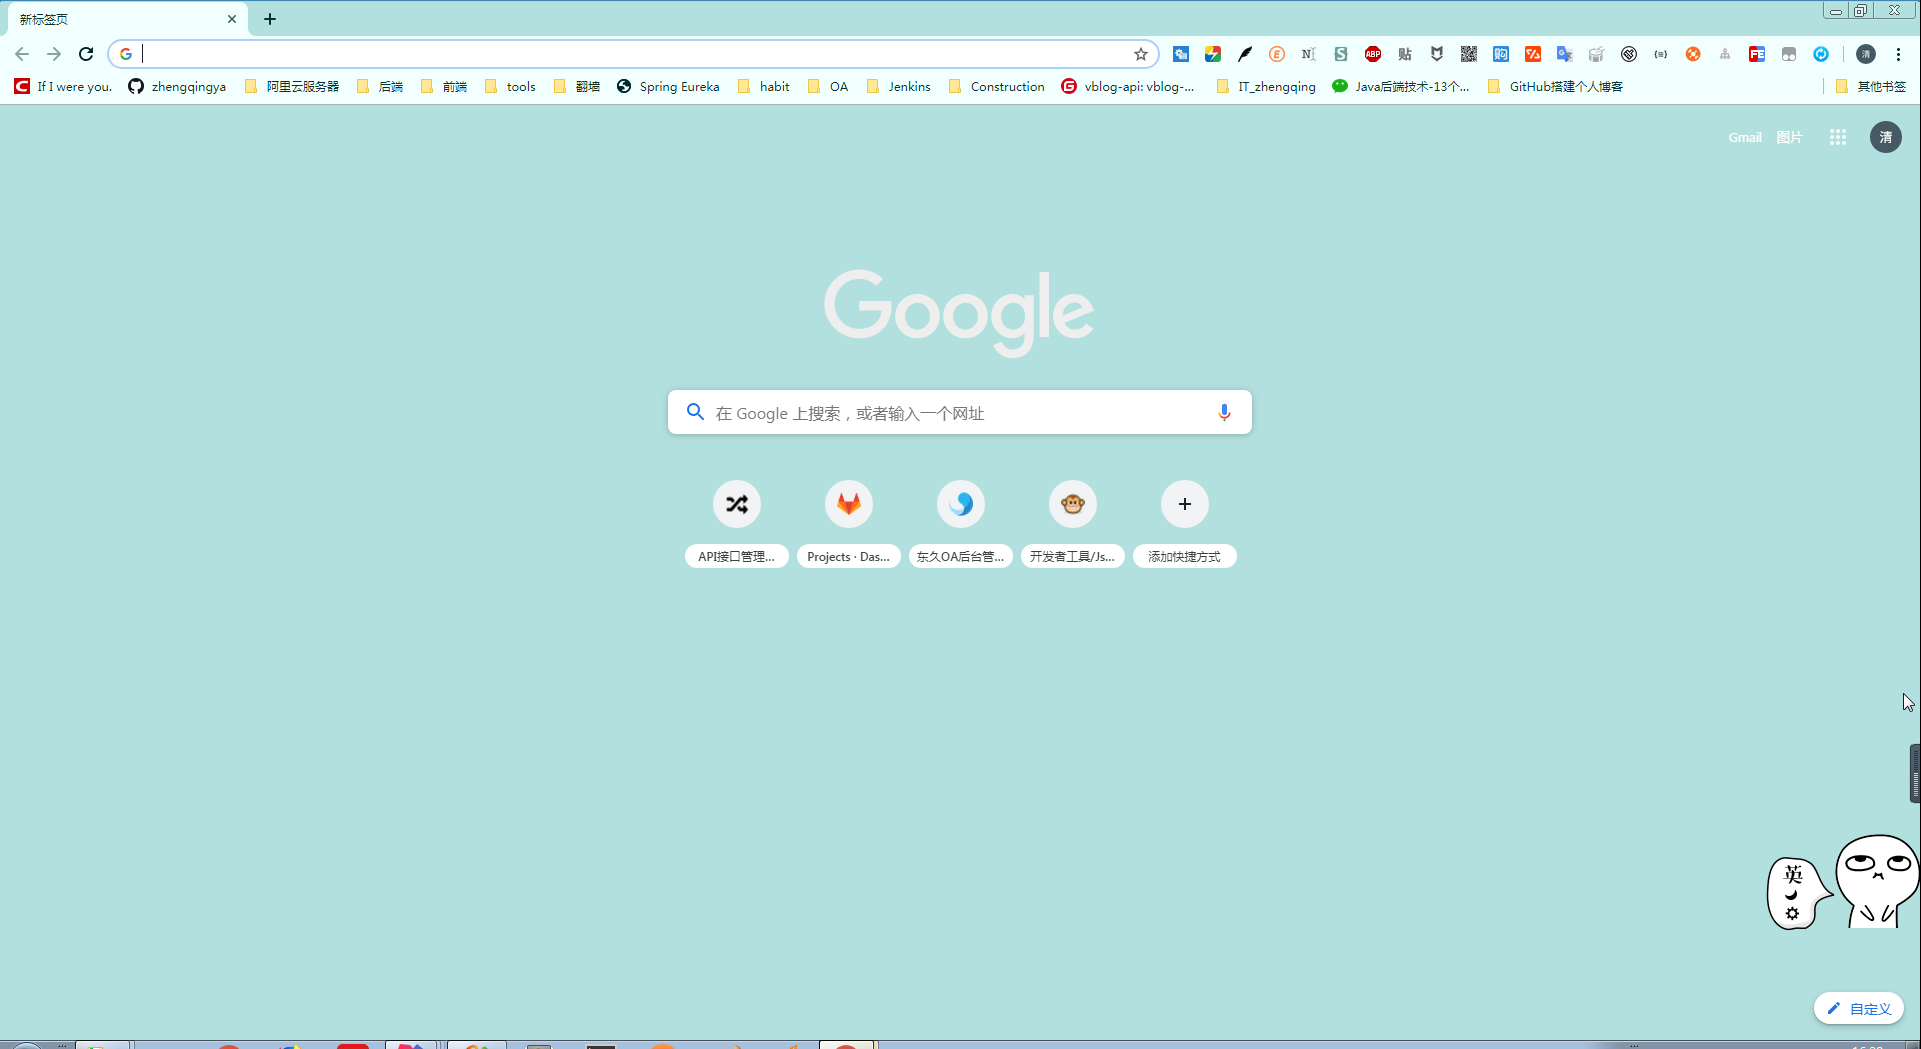The height and width of the screenshot is (1049, 1921).
Task: Open Gmail link
Action: pyautogui.click(x=1745, y=137)
